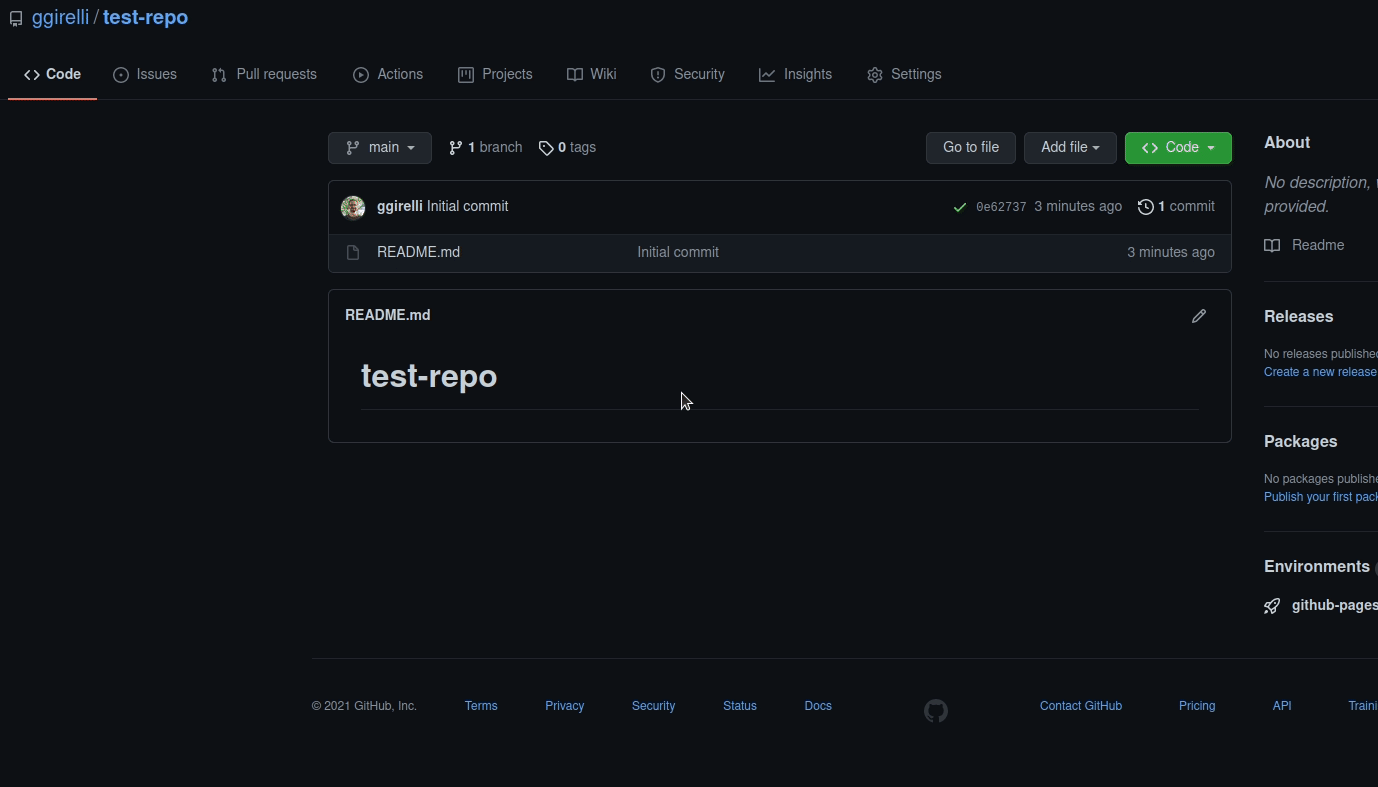Open Initial commit link in README.md row
This screenshot has width=1378, height=787.
678,252
